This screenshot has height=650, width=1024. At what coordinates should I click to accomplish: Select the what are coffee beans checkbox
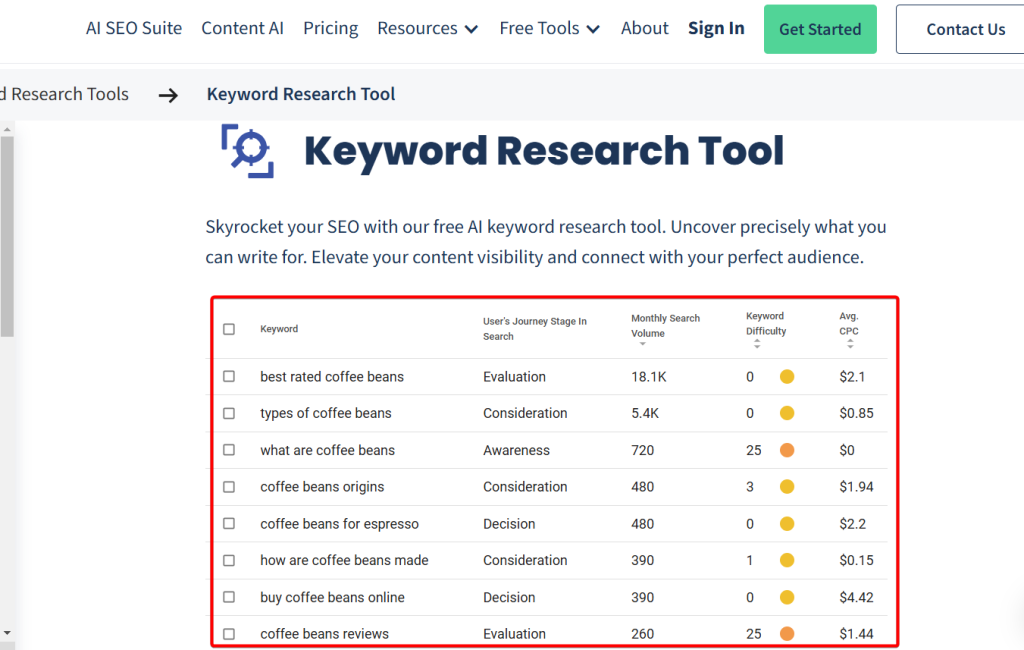click(229, 450)
